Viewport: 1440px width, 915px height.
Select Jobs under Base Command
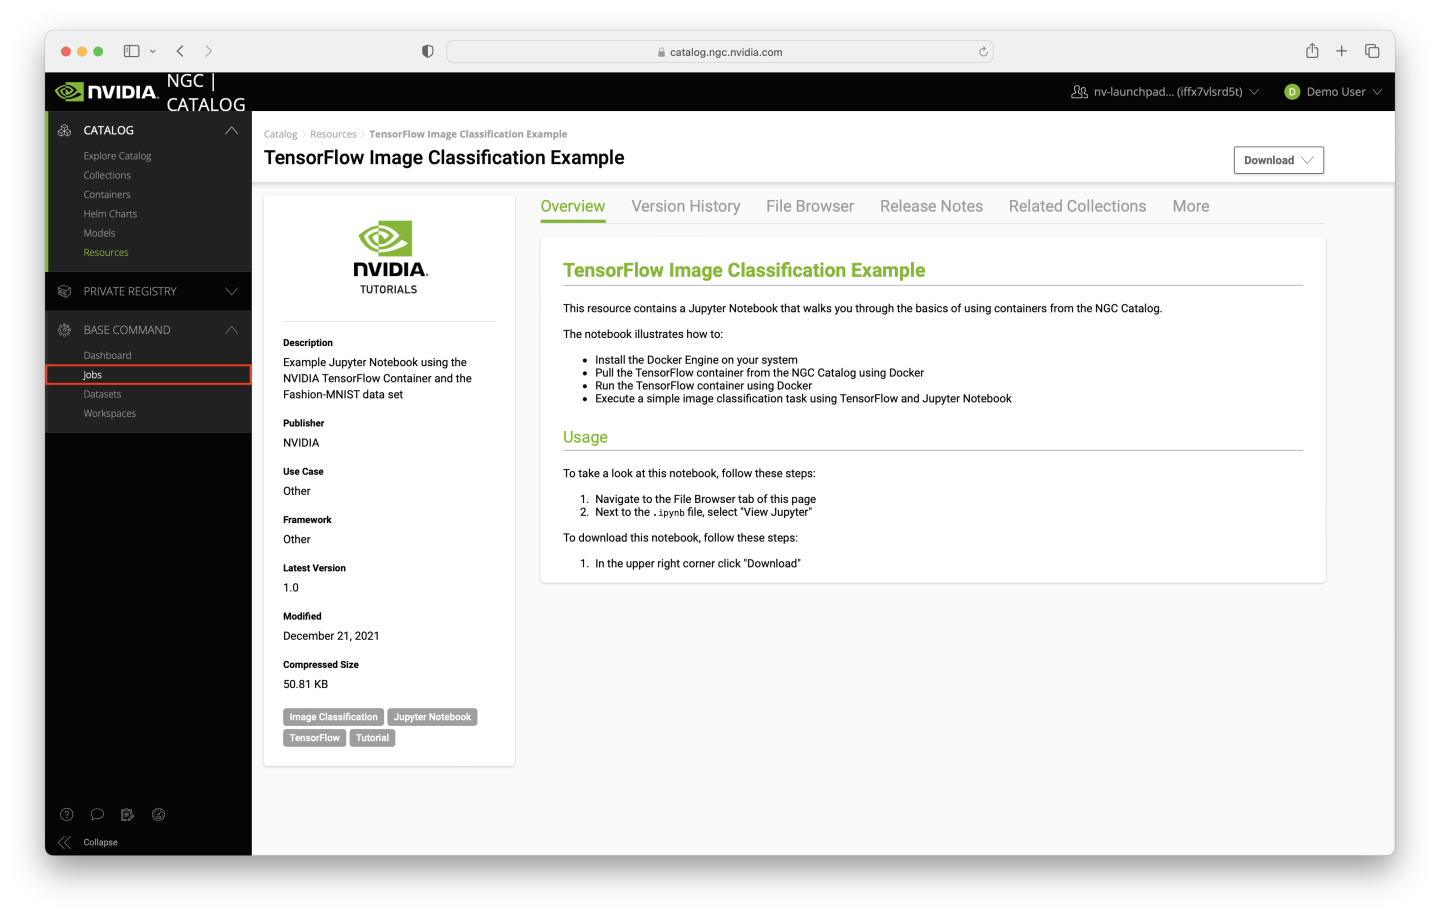pyautogui.click(x=92, y=374)
